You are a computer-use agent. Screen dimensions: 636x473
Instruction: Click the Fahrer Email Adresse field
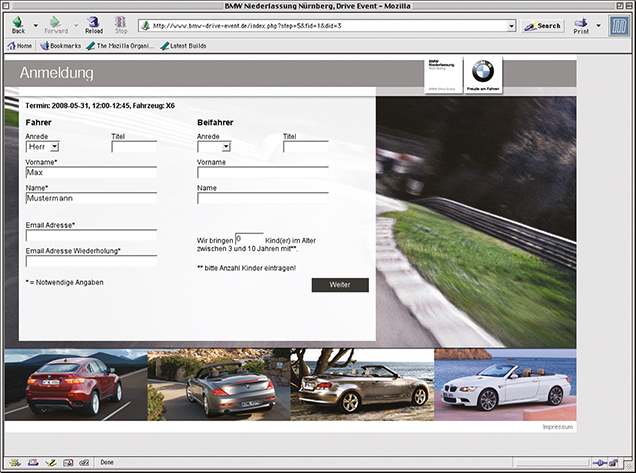coord(91,236)
